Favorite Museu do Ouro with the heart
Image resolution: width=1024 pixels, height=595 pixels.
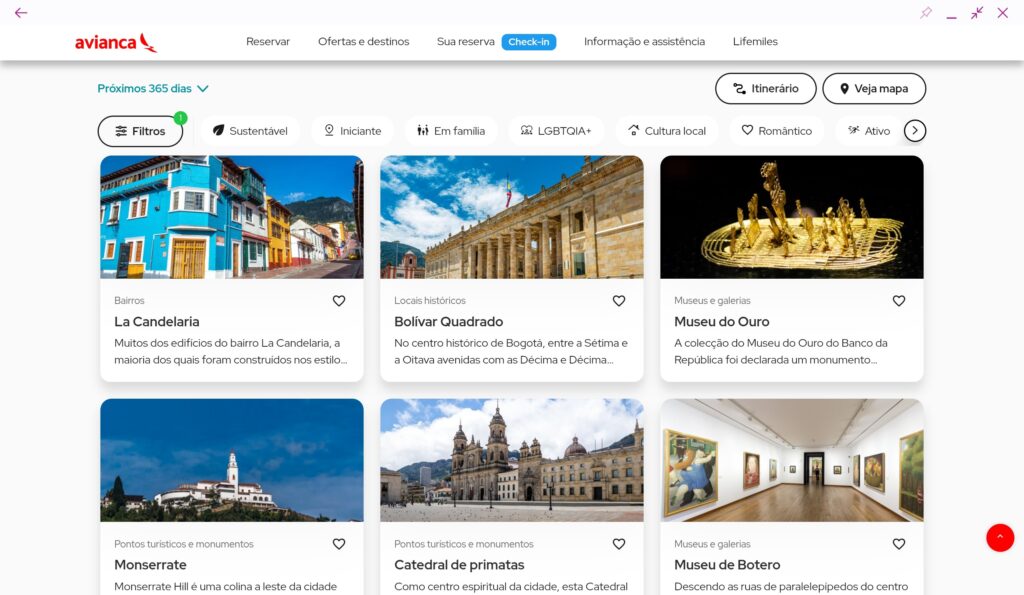pos(898,301)
